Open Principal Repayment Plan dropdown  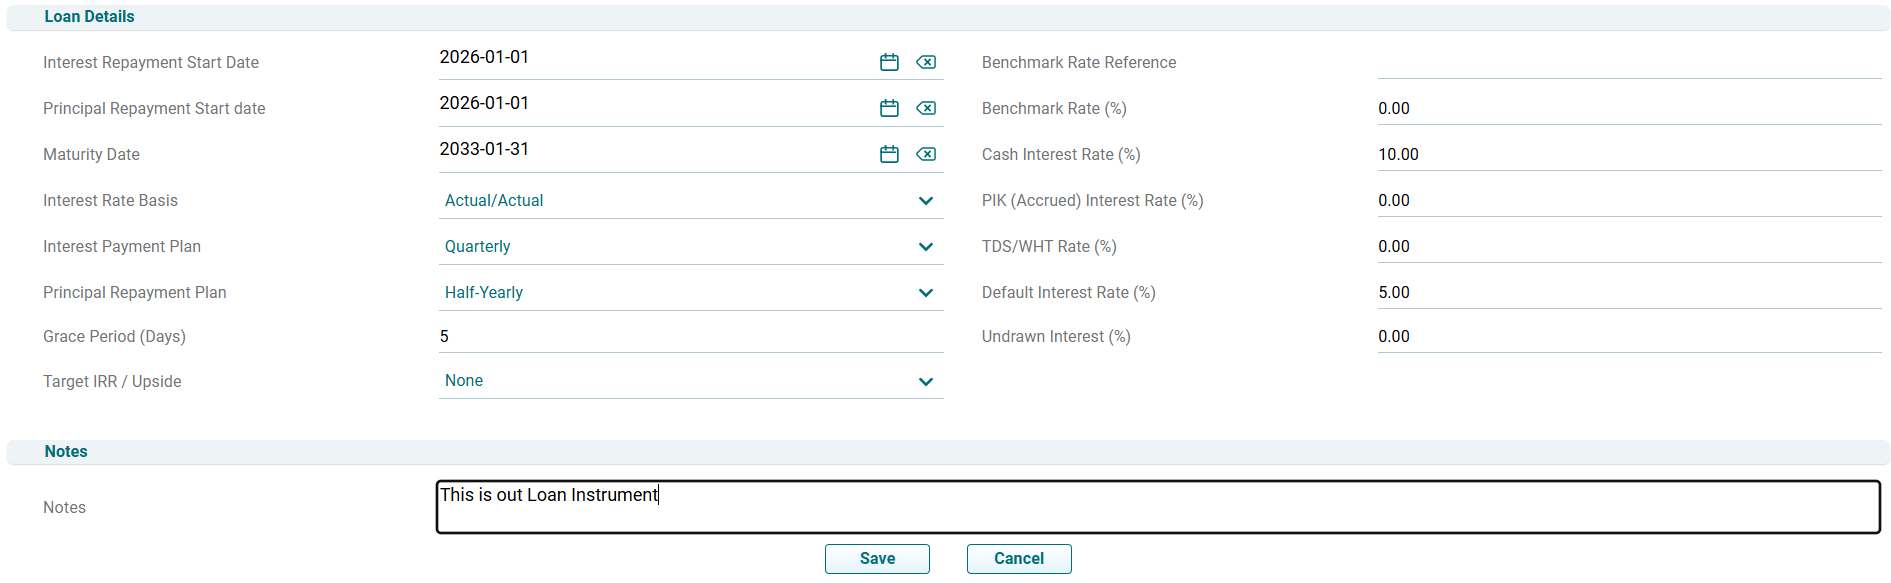(x=925, y=293)
